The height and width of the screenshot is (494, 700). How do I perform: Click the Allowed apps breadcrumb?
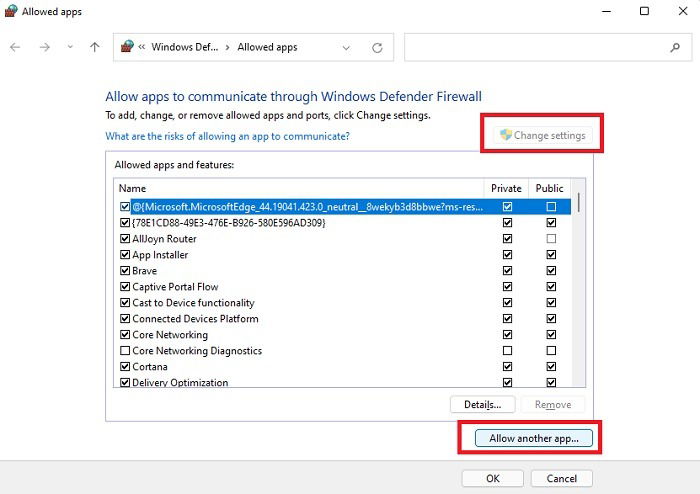[267, 47]
